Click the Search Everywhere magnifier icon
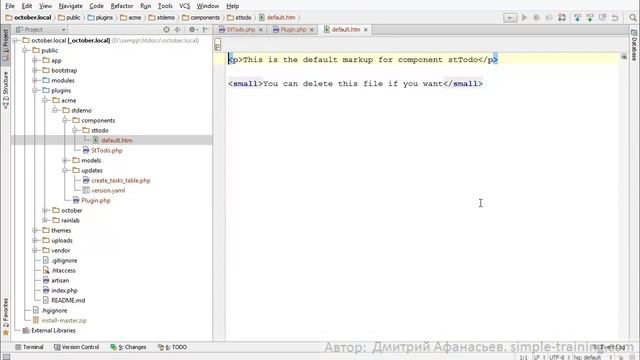This screenshot has height=360, width=640. pyautogui.click(x=633, y=18)
